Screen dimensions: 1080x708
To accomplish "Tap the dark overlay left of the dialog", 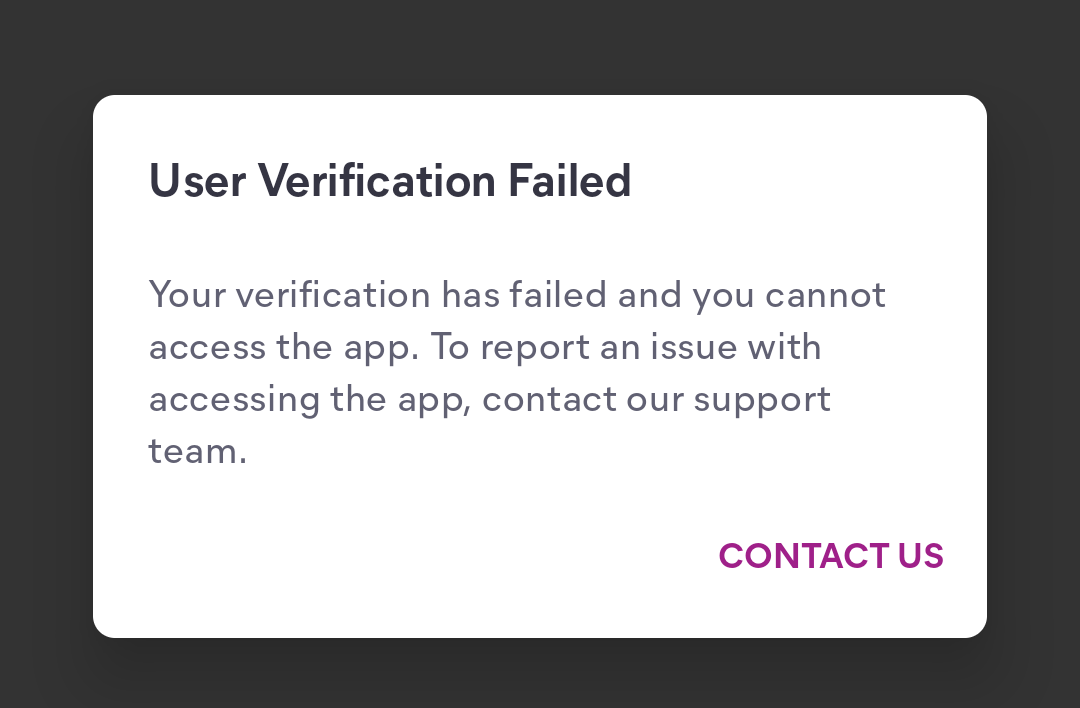I will (x=45, y=366).
